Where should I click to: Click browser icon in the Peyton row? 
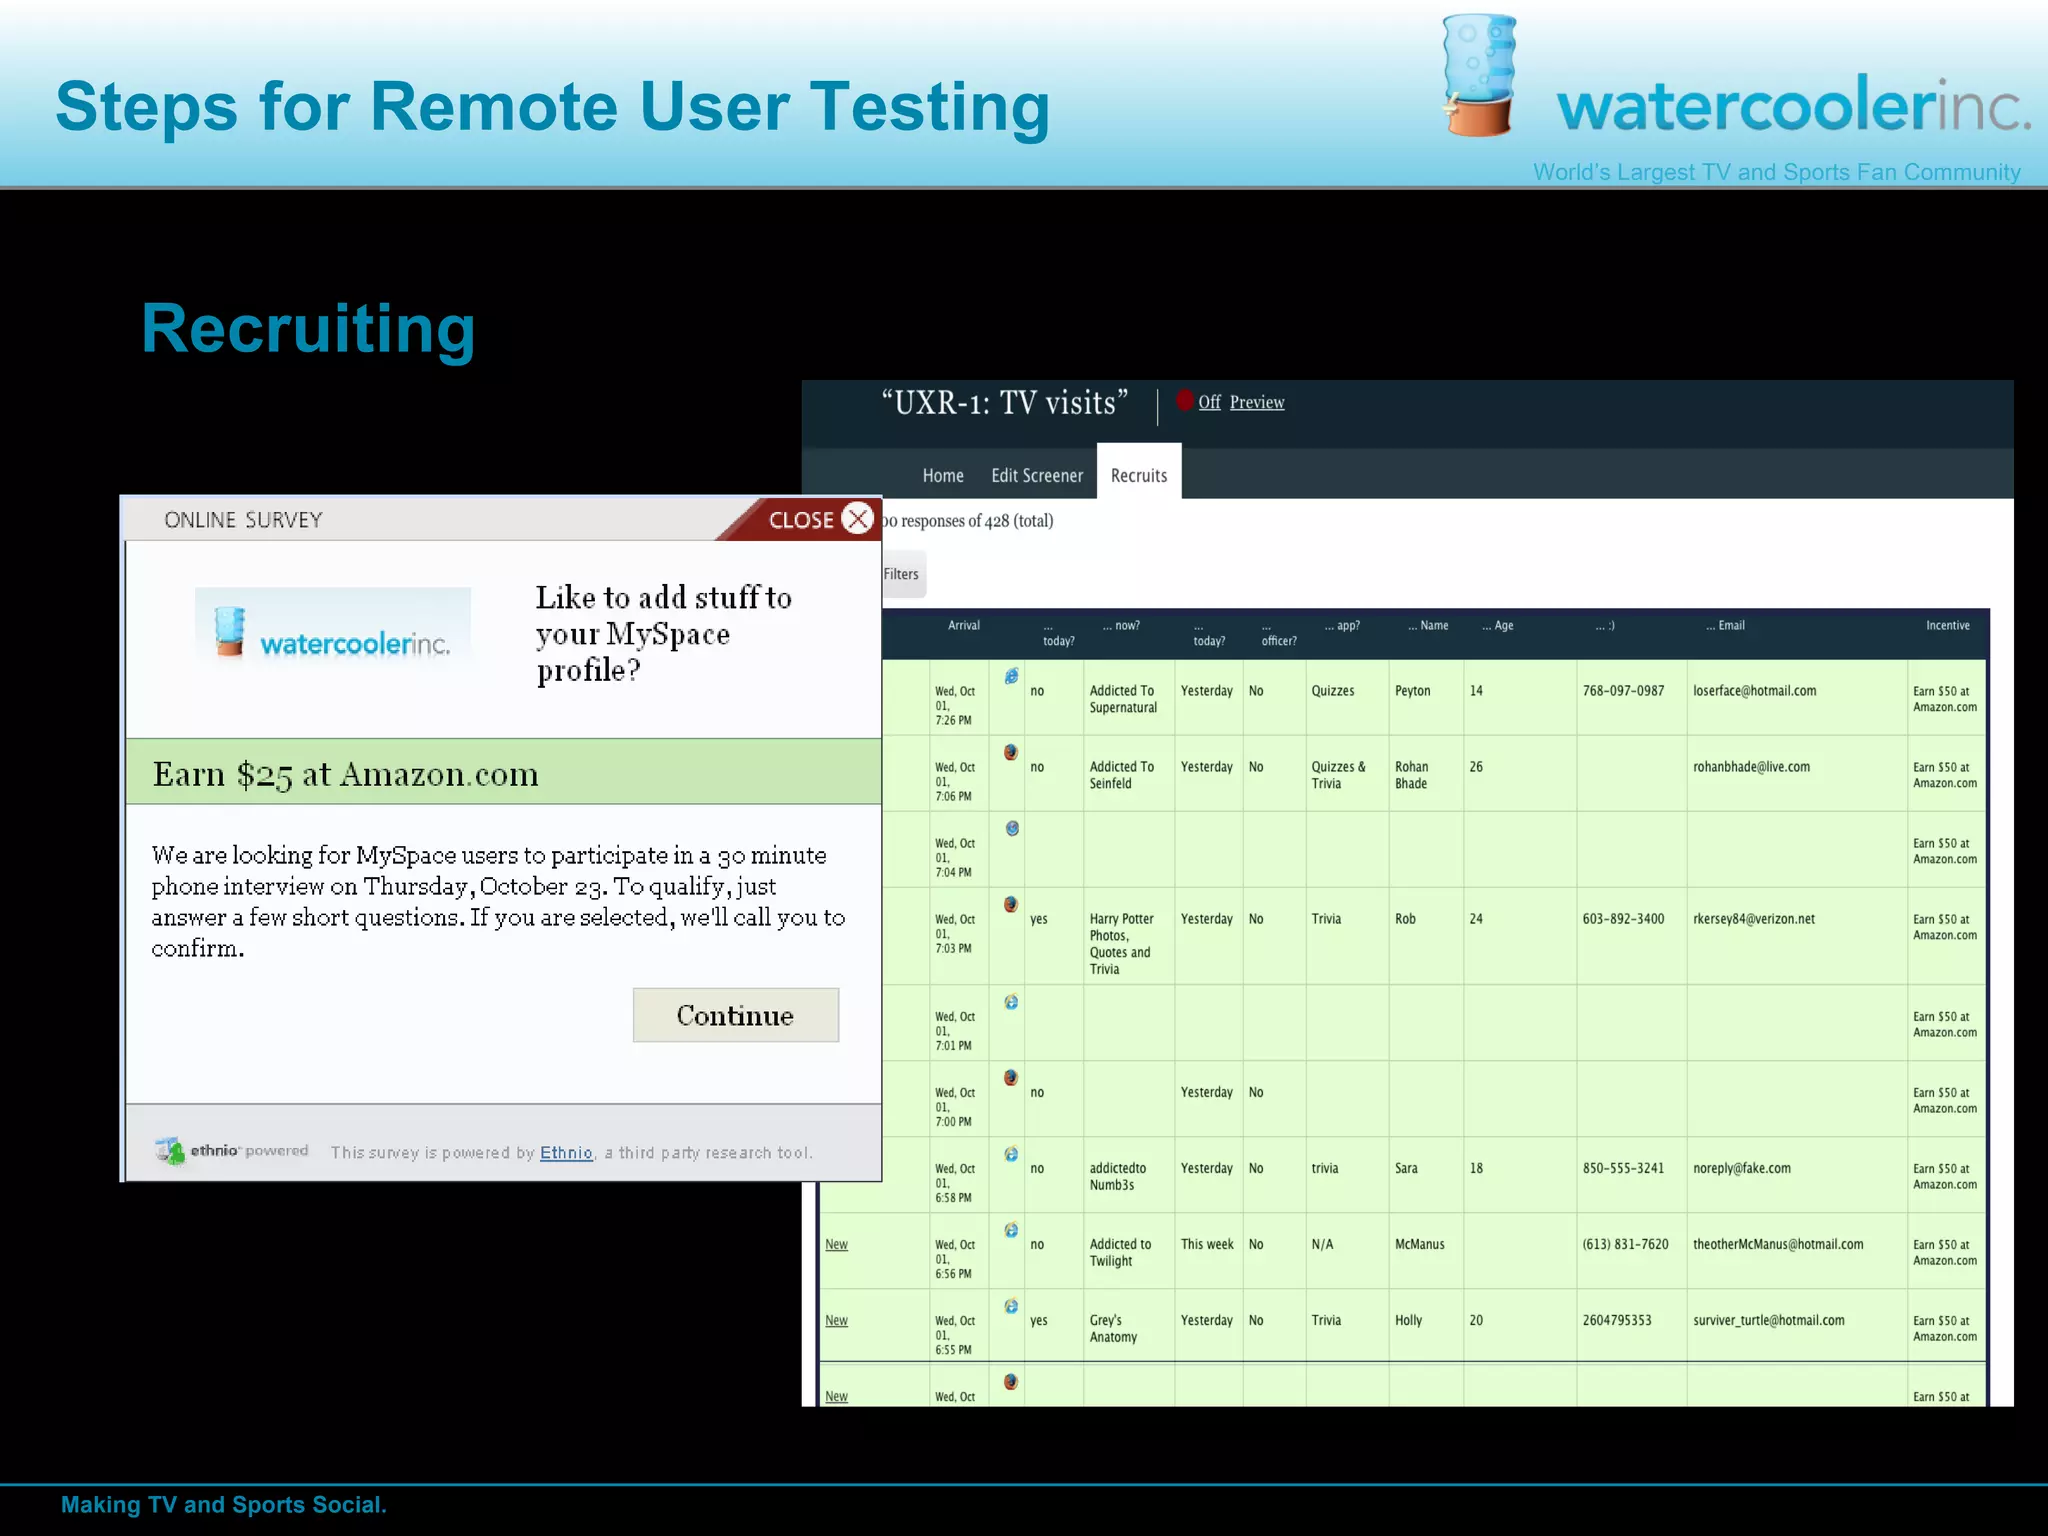[x=1012, y=676]
